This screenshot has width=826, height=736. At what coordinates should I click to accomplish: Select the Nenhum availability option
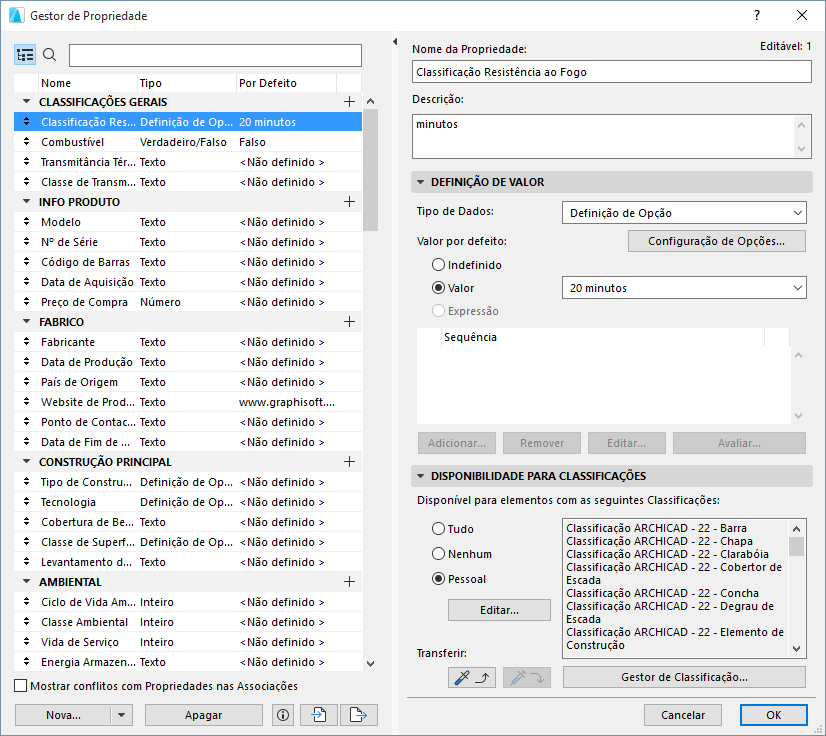click(438, 554)
